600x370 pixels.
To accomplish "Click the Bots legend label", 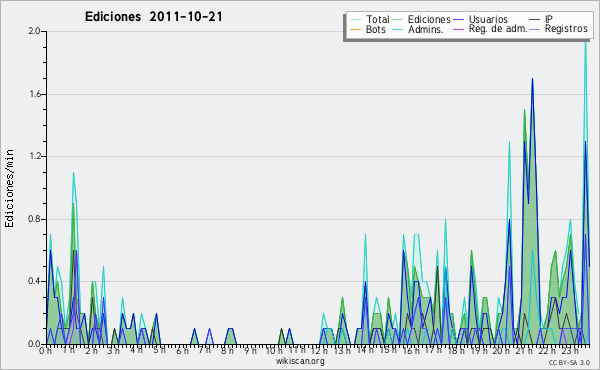I will point(376,29).
